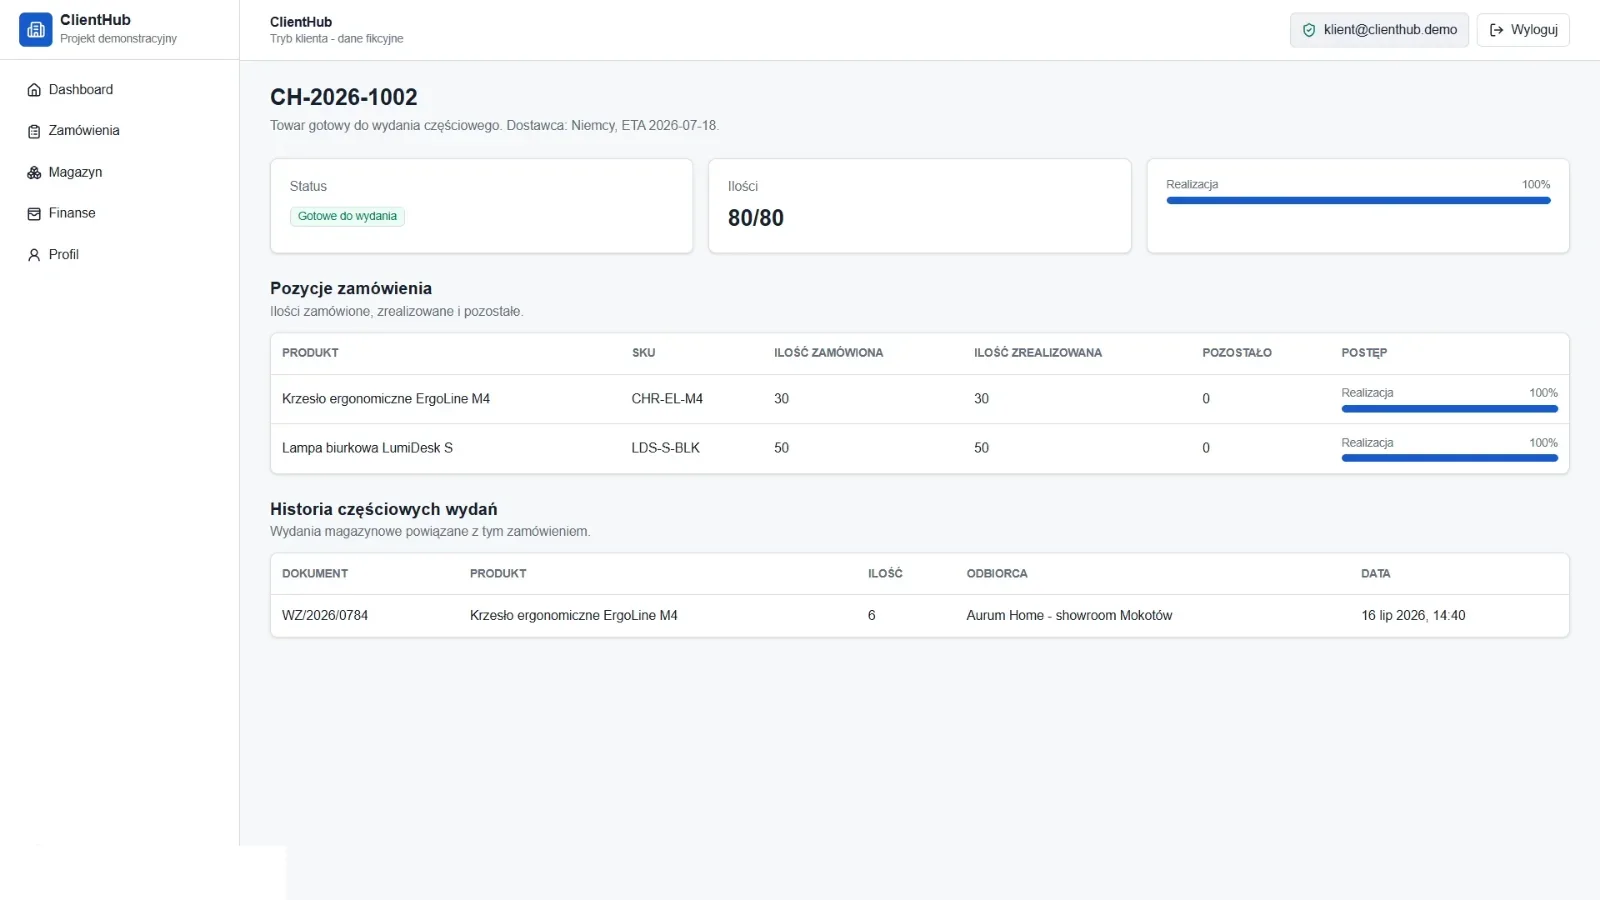The width and height of the screenshot is (1600, 900).
Task: Click the Zamówienia clipboard icon
Action: coord(34,131)
